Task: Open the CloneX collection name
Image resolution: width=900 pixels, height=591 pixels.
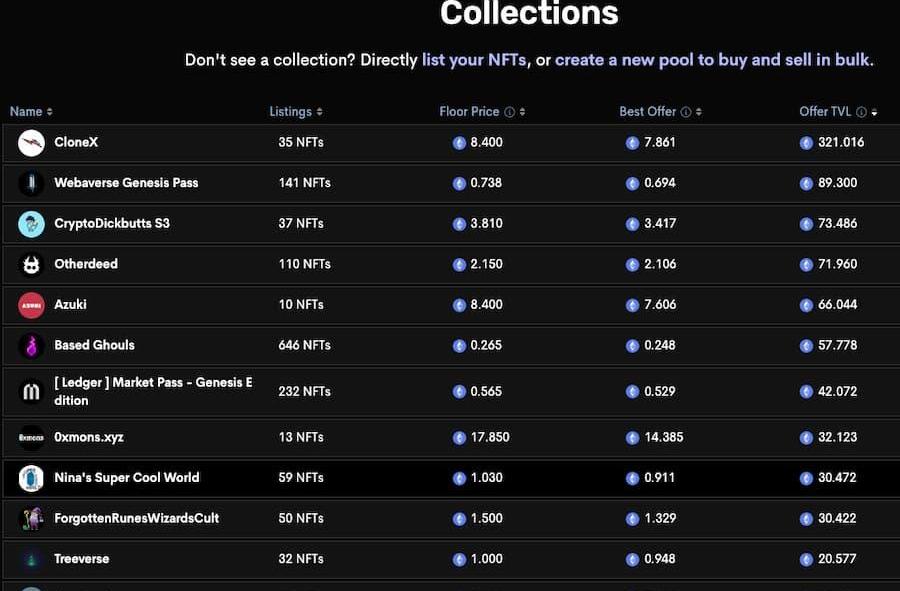Action: coord(76,142)
